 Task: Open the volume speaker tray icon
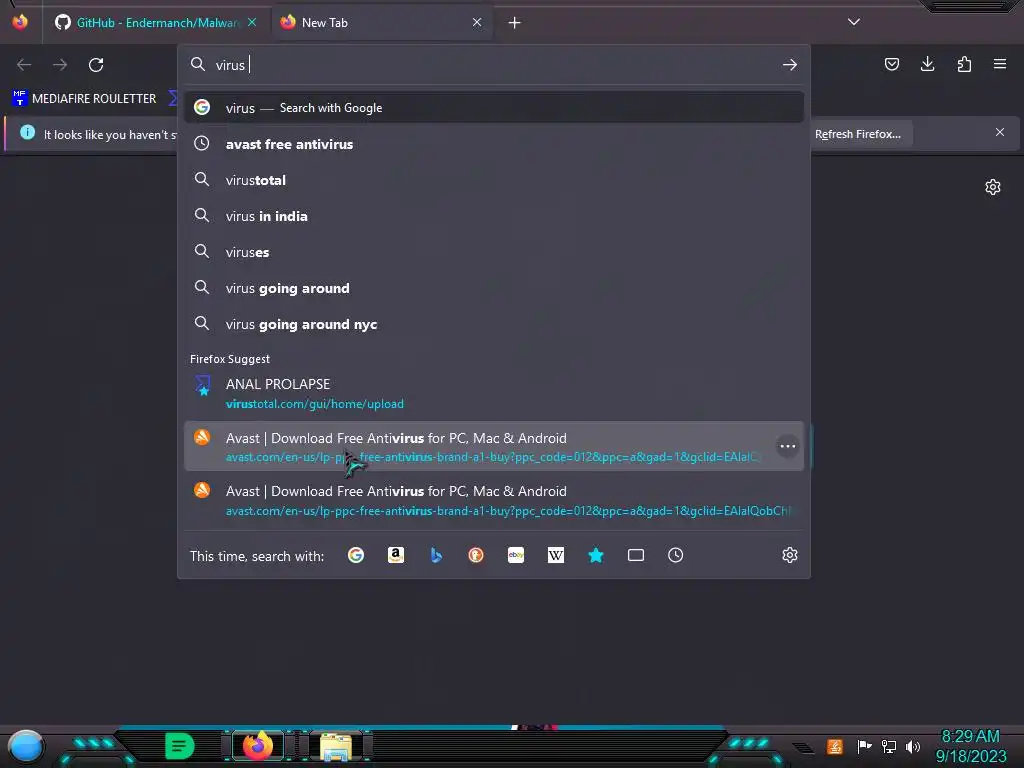(913, 746)
